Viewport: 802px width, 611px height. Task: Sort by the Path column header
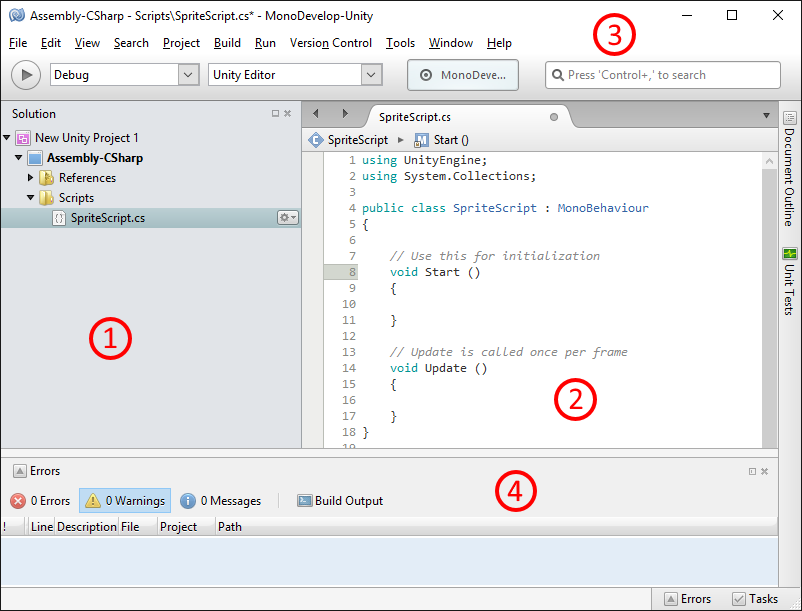point(496,527)
